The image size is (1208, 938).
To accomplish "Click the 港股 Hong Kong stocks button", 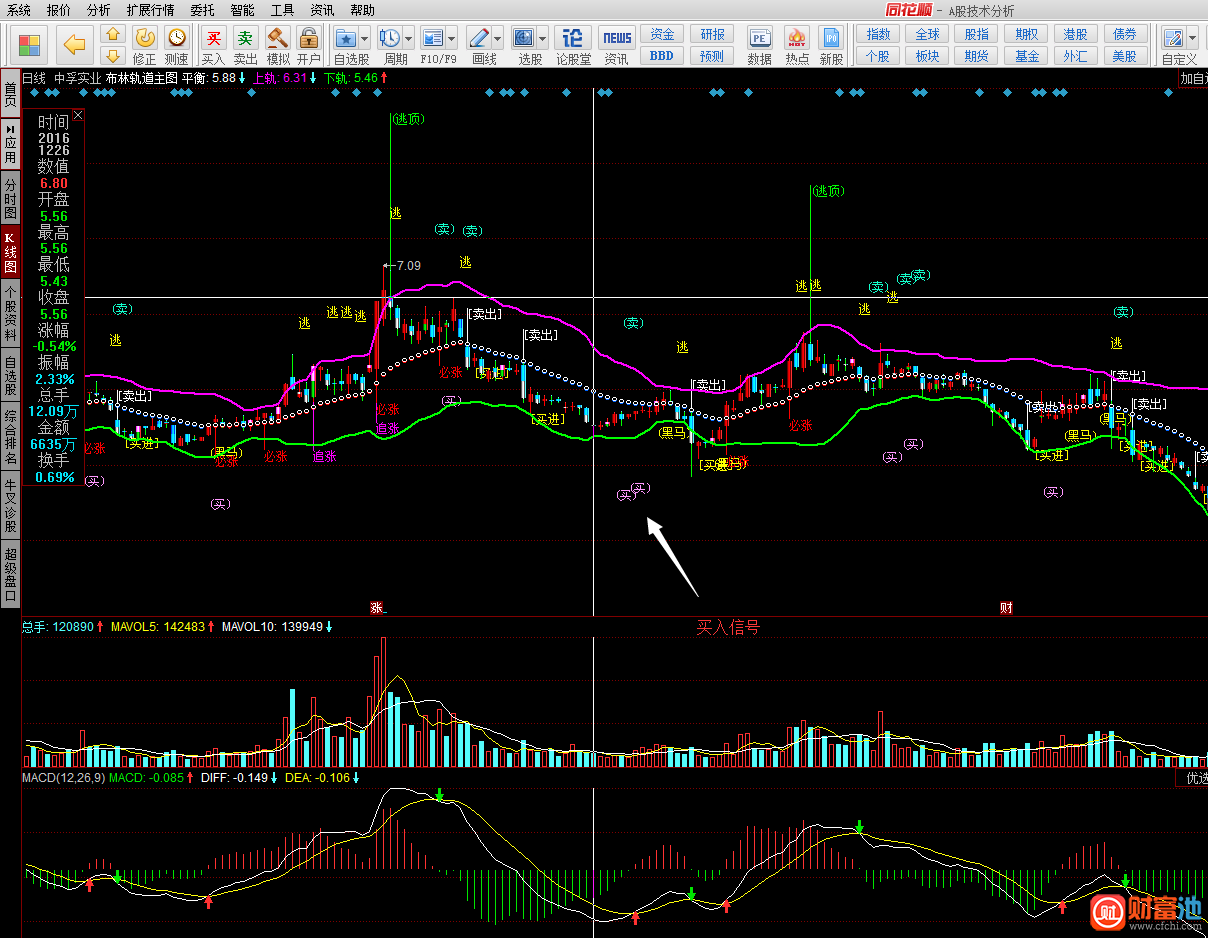I will (x=1076, y=34).
